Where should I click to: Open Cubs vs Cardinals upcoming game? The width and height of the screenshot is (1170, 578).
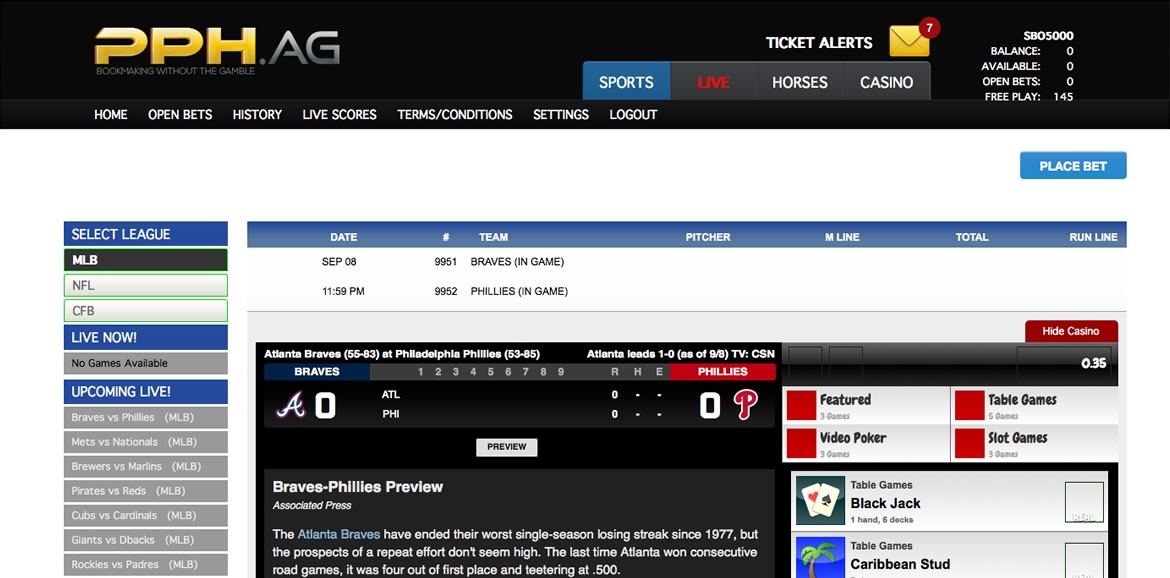click(146, 515)
